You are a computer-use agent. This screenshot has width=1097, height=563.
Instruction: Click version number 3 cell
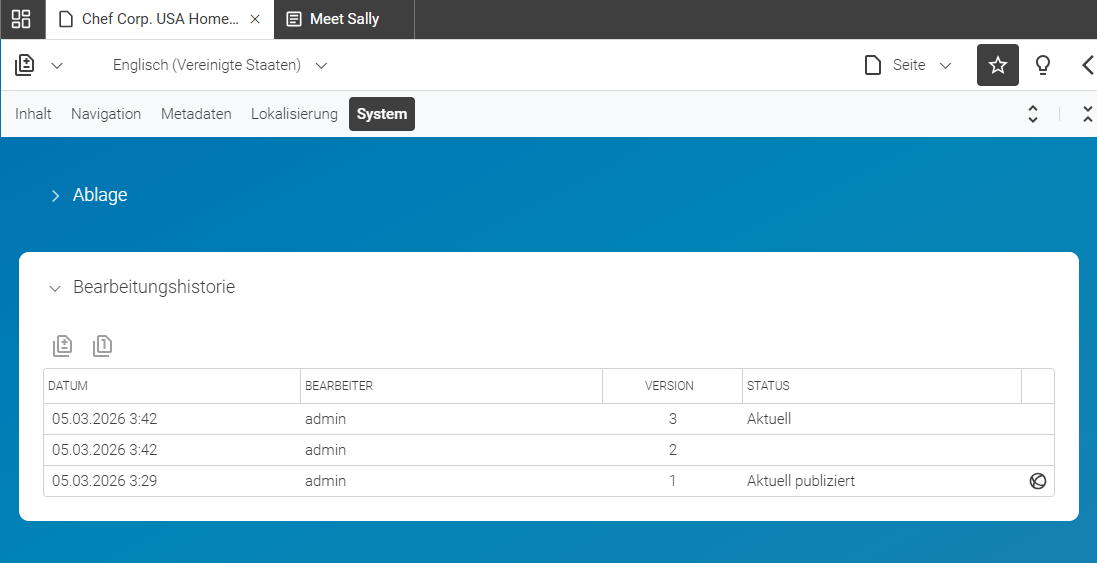[672, 419]
